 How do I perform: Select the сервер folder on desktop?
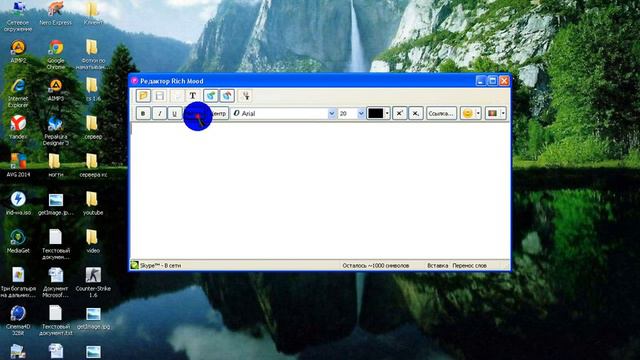point(93,127)
